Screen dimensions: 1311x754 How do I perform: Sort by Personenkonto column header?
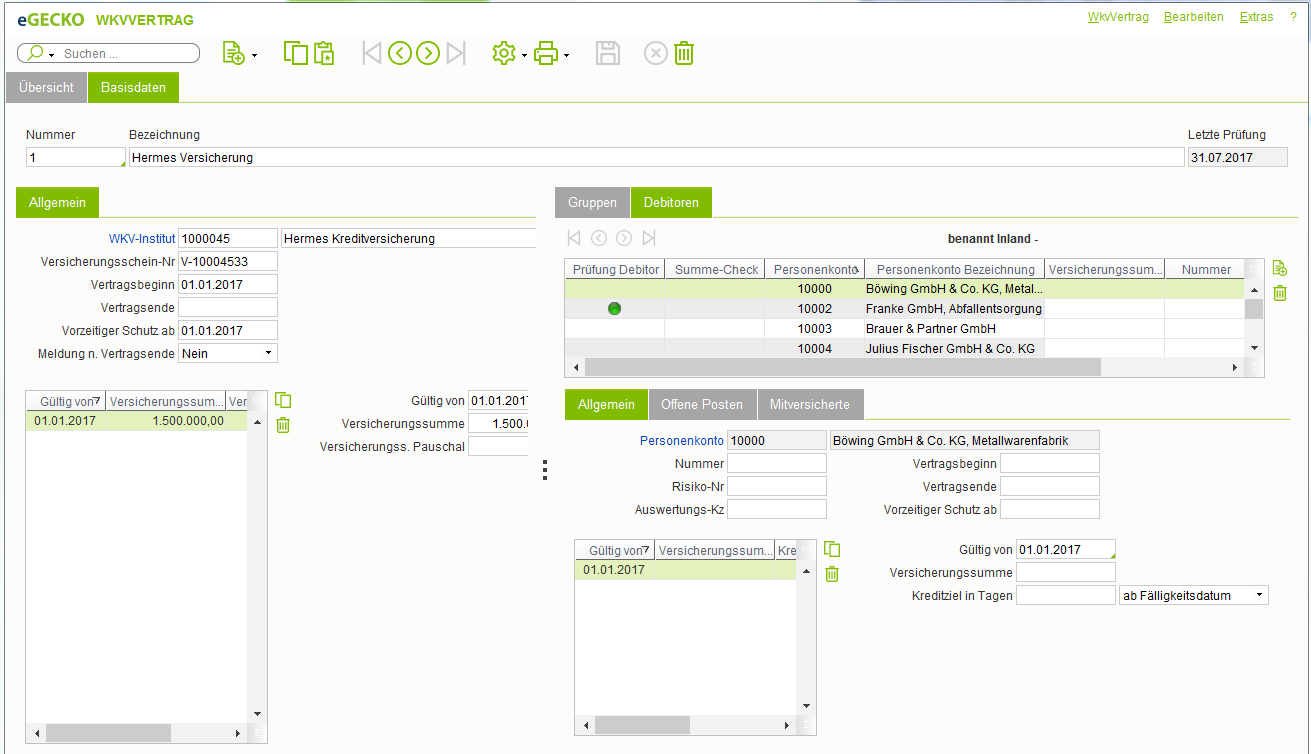[814, 269]
